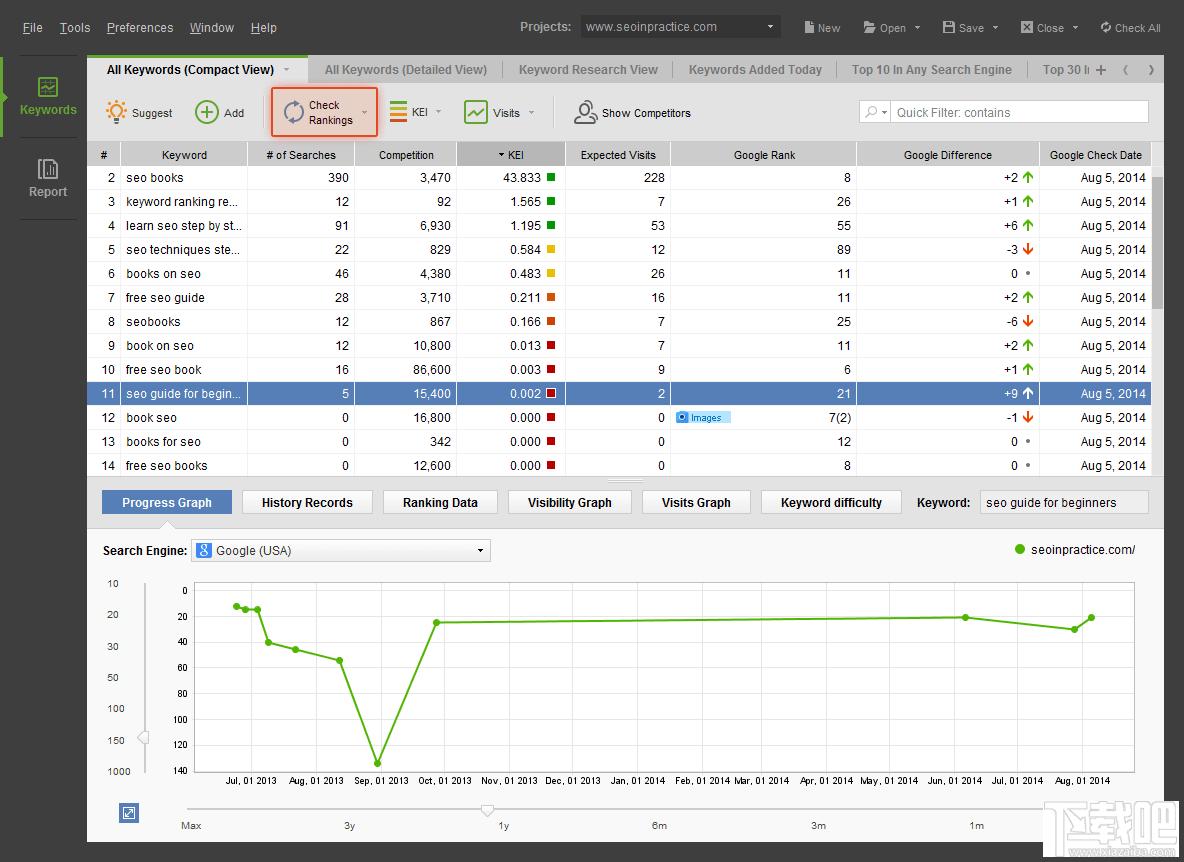Click the Close project icon
1184x862 pixels.
coord(1026,27)
